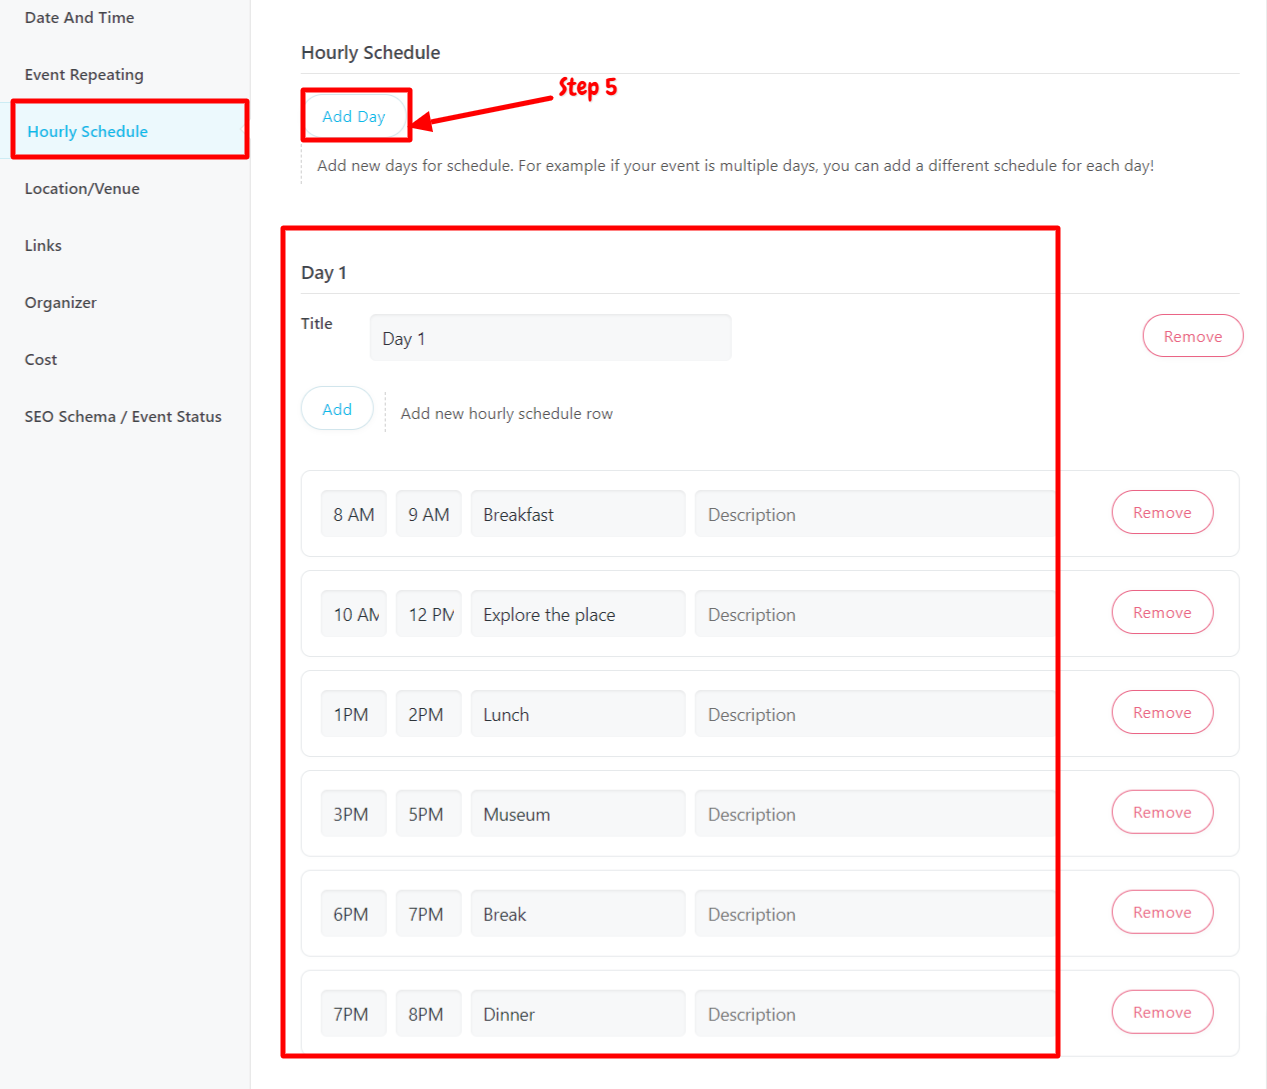The width and height of the screenshot is (1267, 1089).
Task: Edit the 9 AM end time field
Action: click(x=429, y=514)
